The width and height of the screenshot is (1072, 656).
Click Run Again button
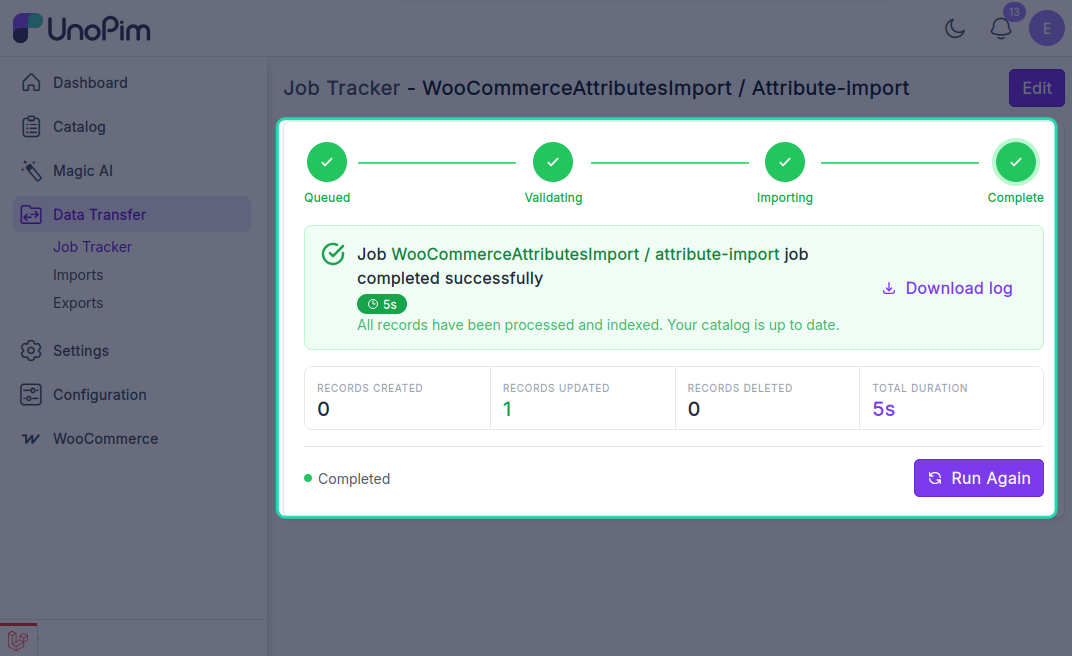(x=978, y=478)
